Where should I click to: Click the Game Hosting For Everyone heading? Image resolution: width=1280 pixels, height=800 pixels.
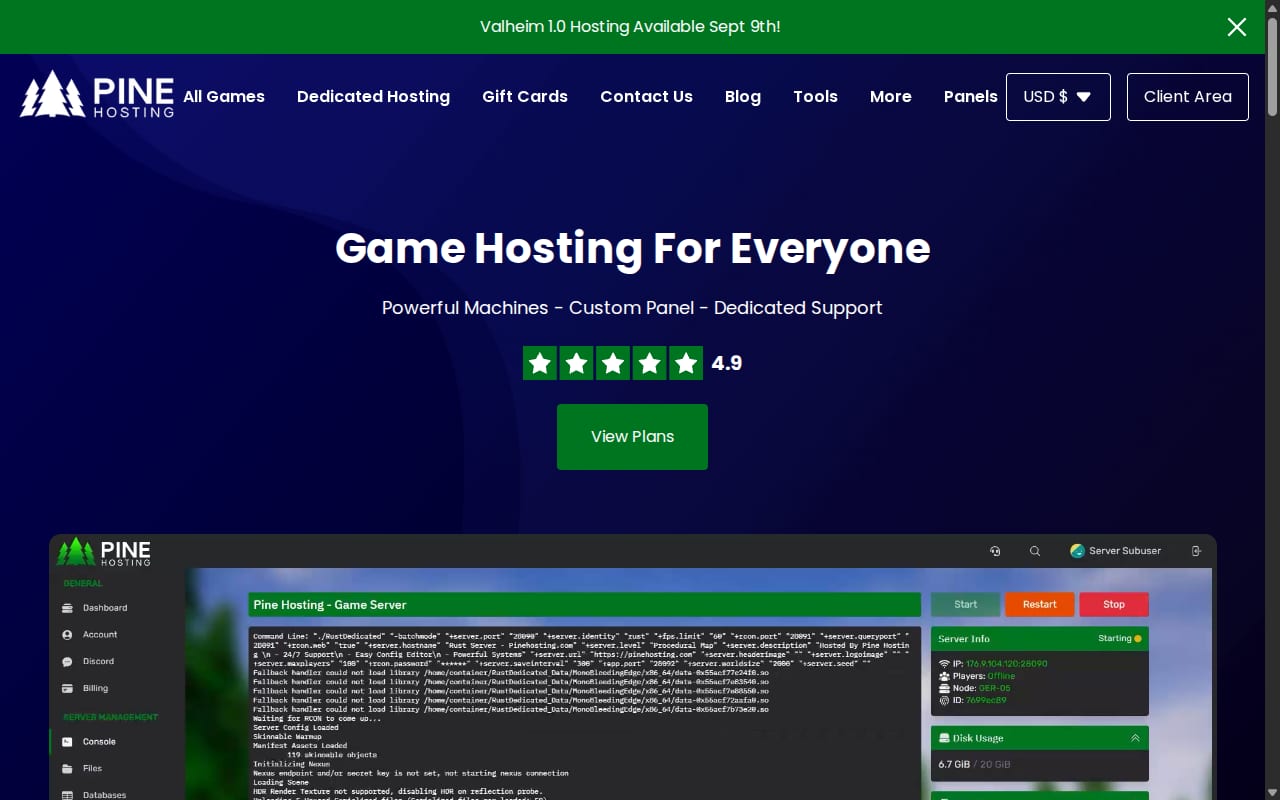coord(633,248)
